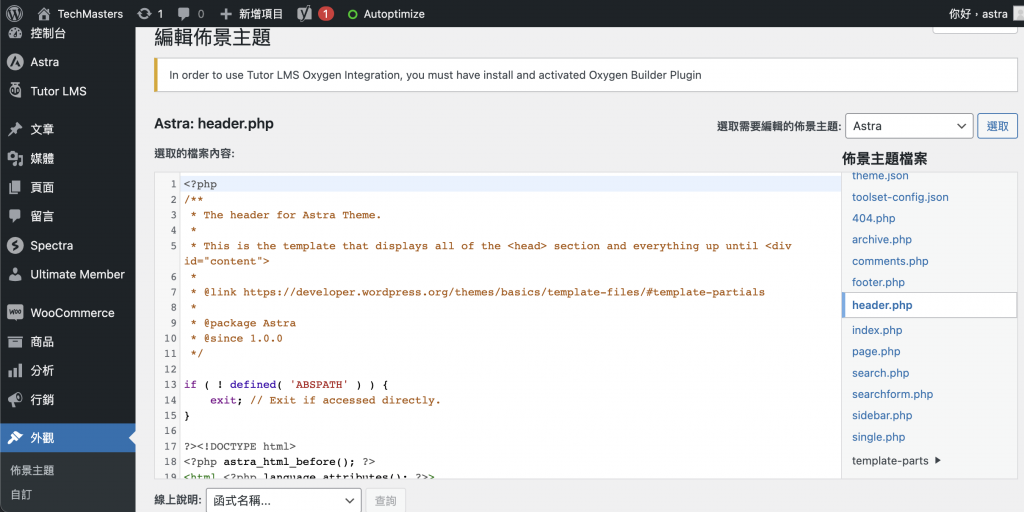Select header.php in theme files
The height and width of the screenshot is (512, 1024).
[882, 305]
